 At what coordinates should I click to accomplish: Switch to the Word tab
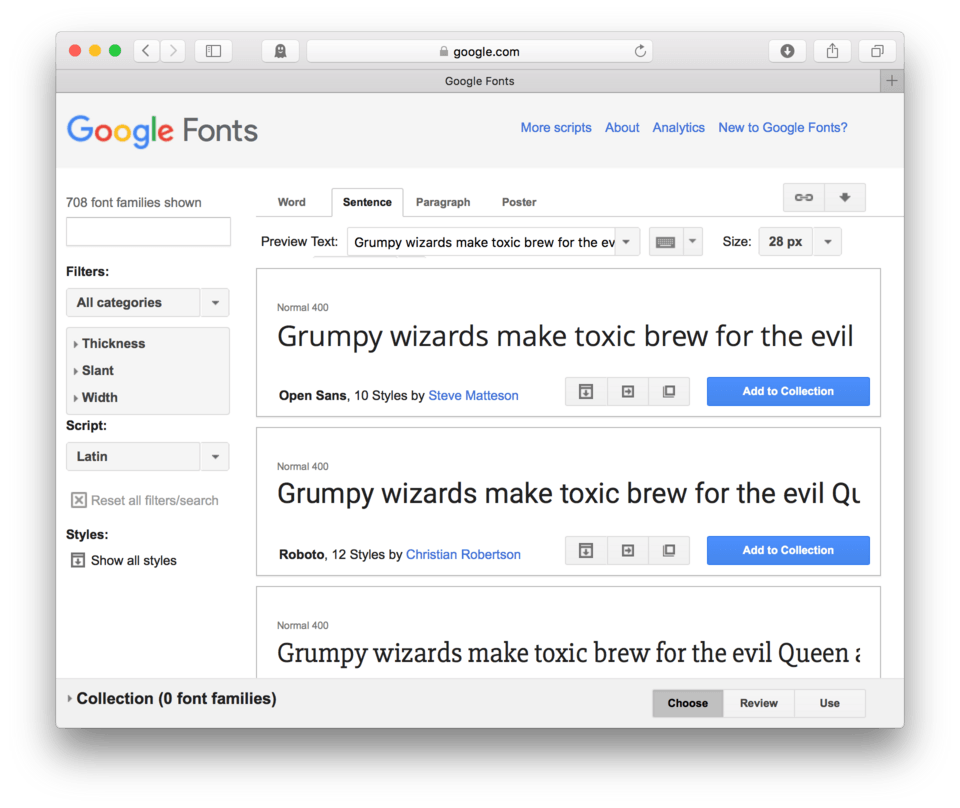pyautogui.click(x=291, y=202)
